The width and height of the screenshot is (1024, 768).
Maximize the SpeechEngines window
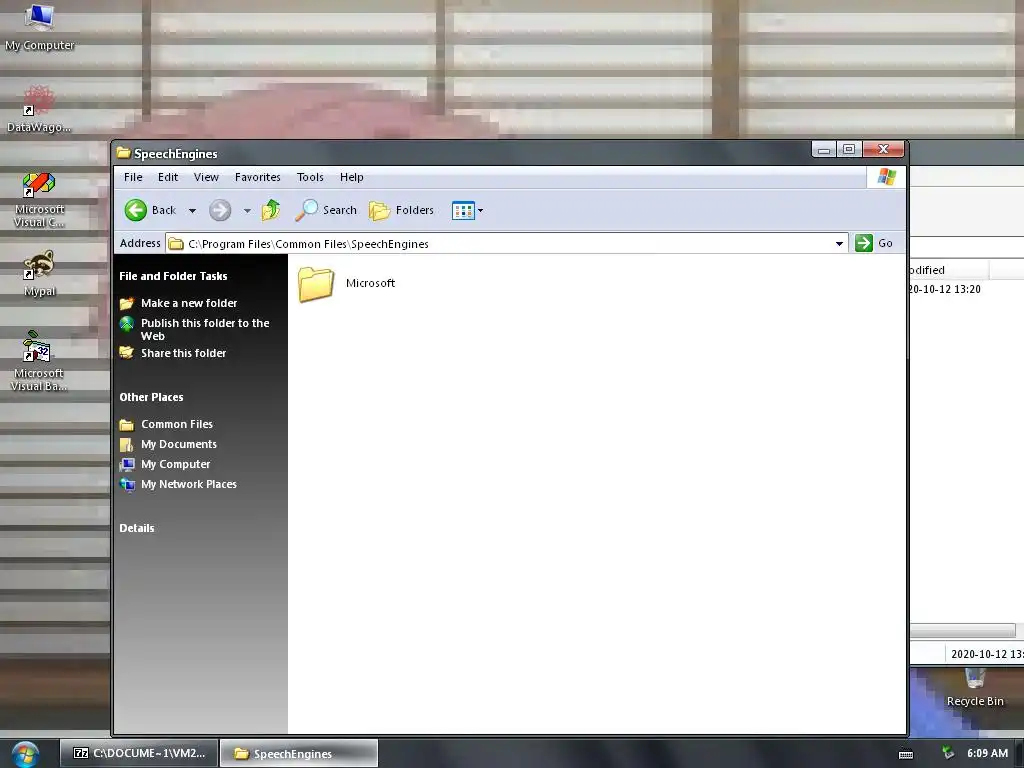tap(849, 150)
